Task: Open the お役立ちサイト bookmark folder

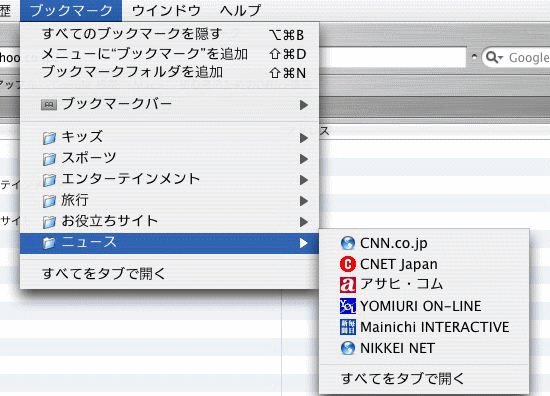Action: click(170, 222)
